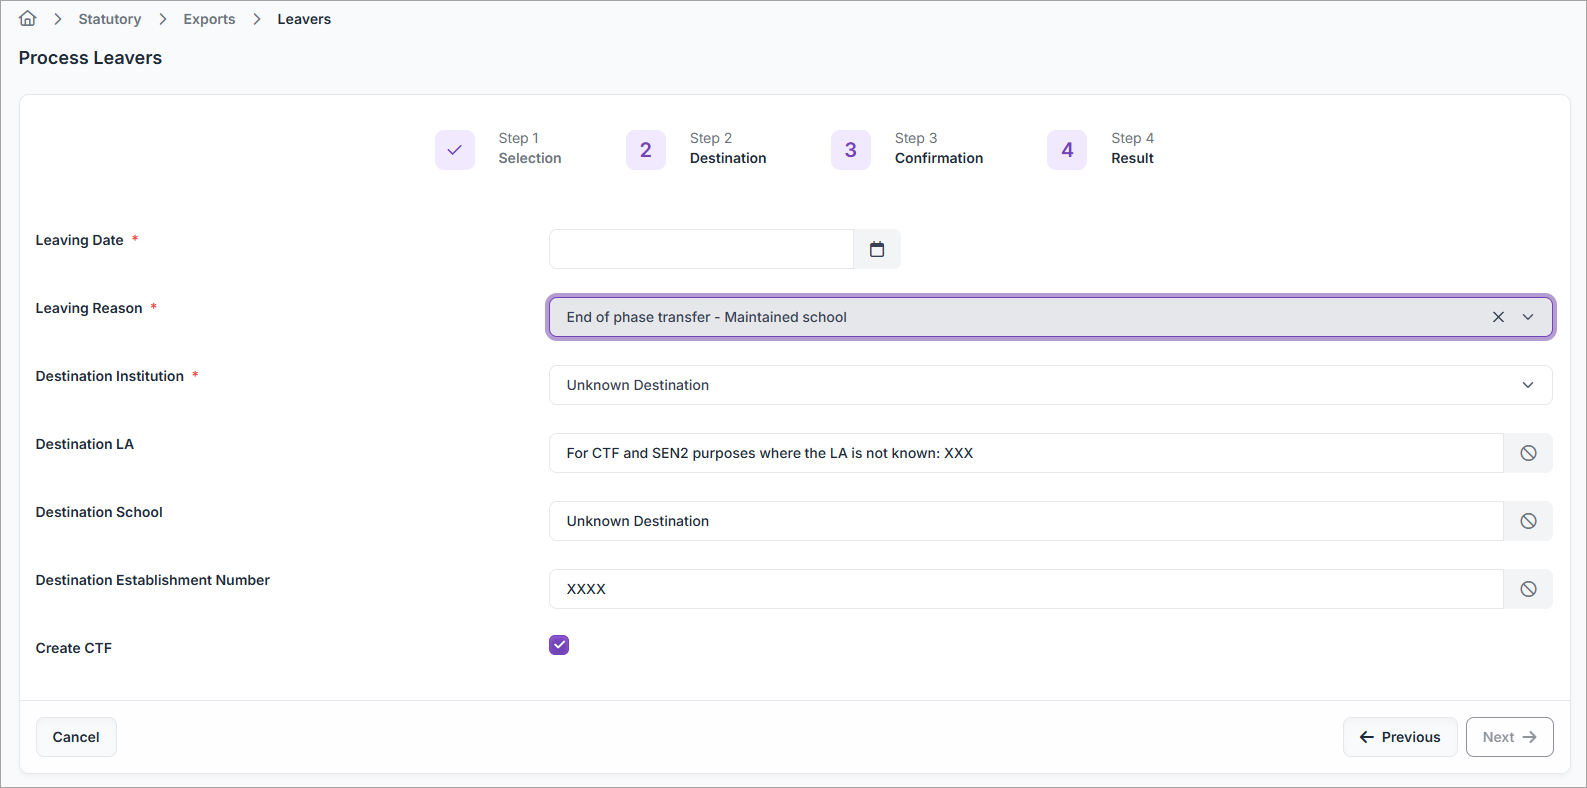The image size is (1587, 788).
Task: Select Step 4 Result tab
Action: pyautogui.click(x=1101, y=150)
